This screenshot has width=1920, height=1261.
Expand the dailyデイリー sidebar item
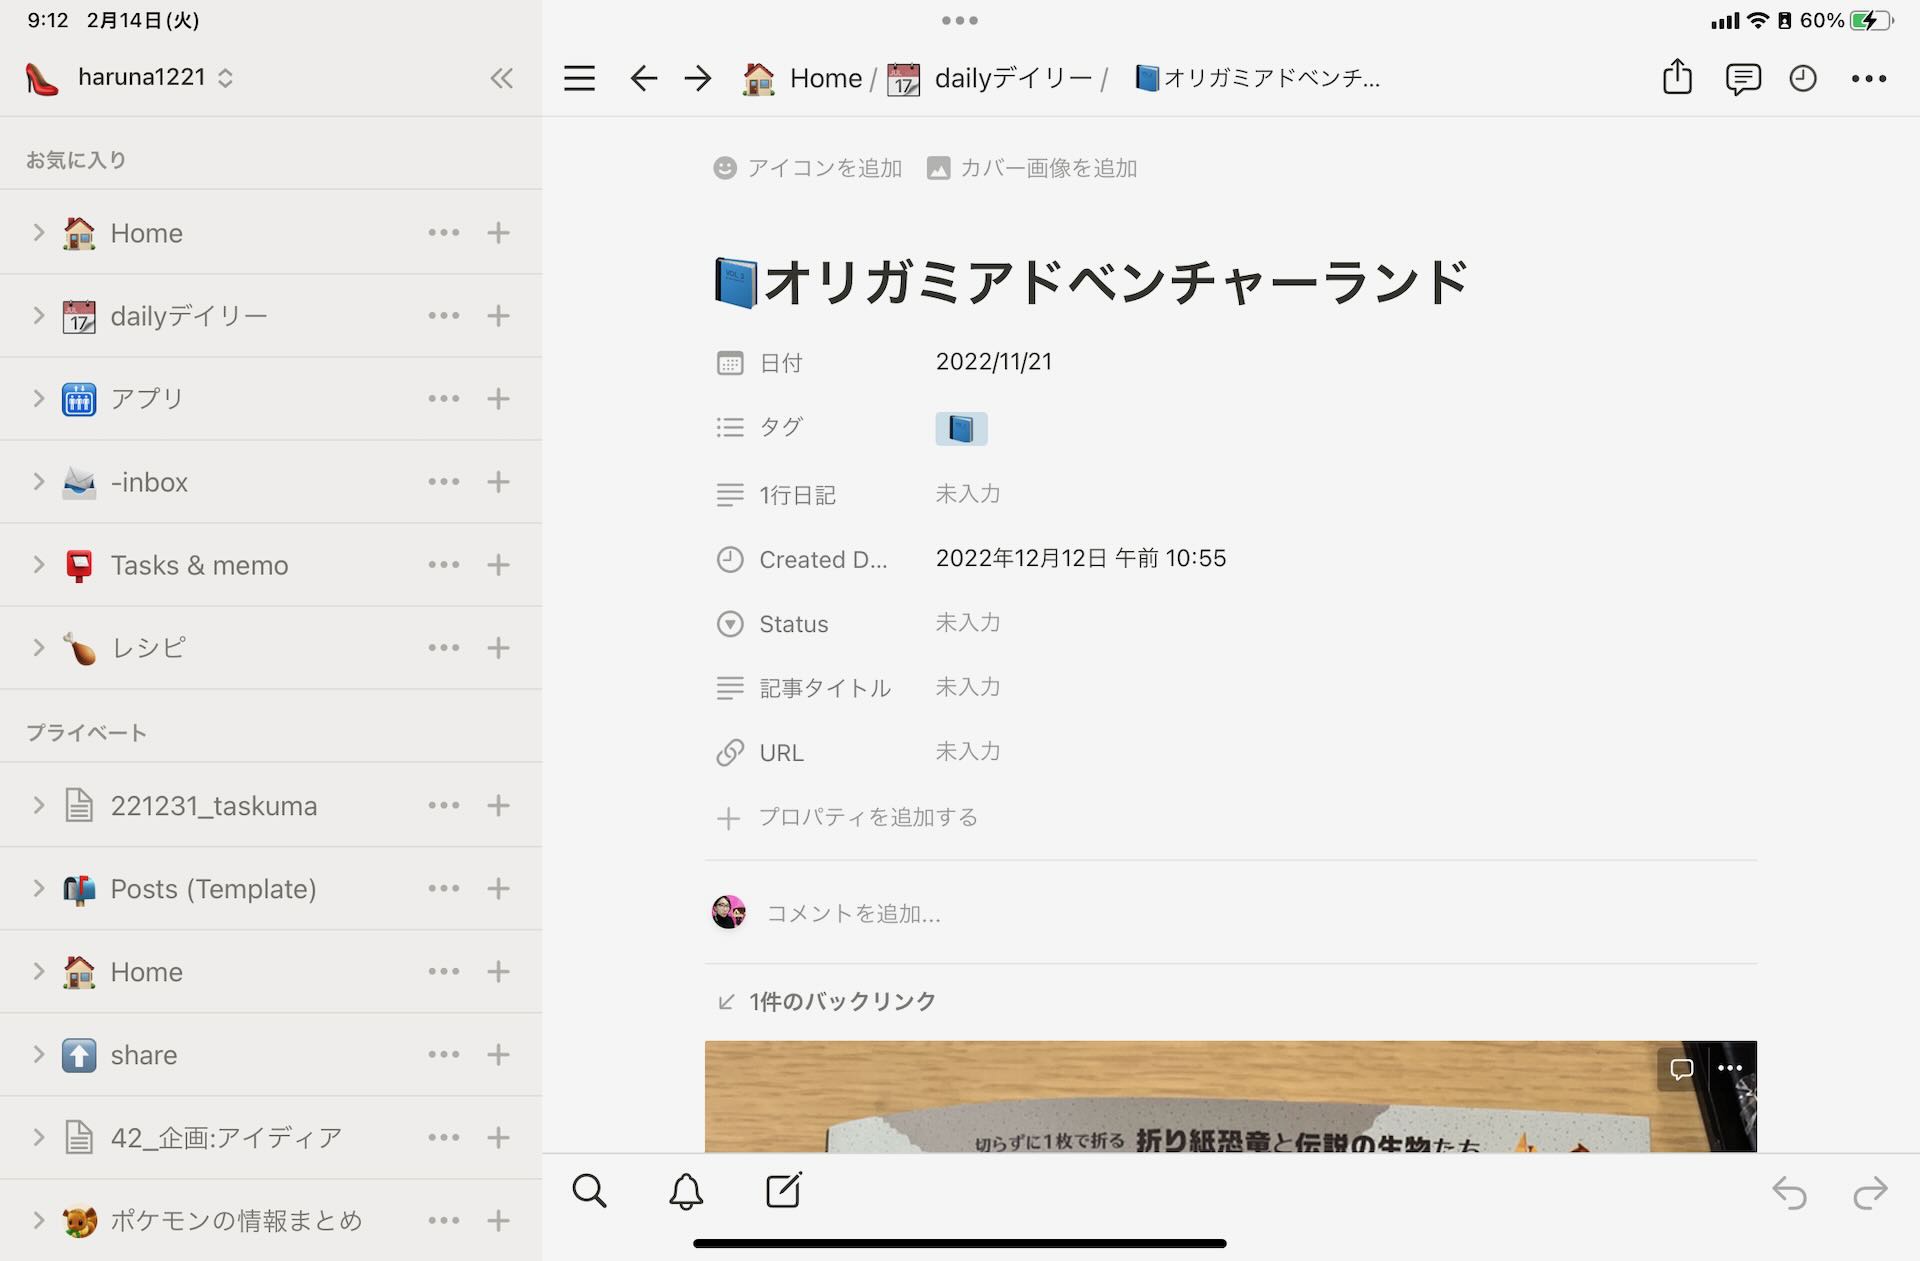38,316
